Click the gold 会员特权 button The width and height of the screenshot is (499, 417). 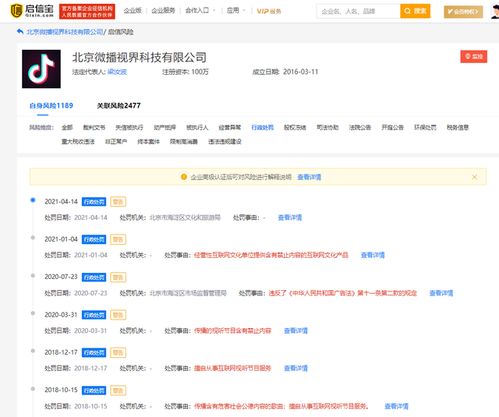tap(463, 12)
